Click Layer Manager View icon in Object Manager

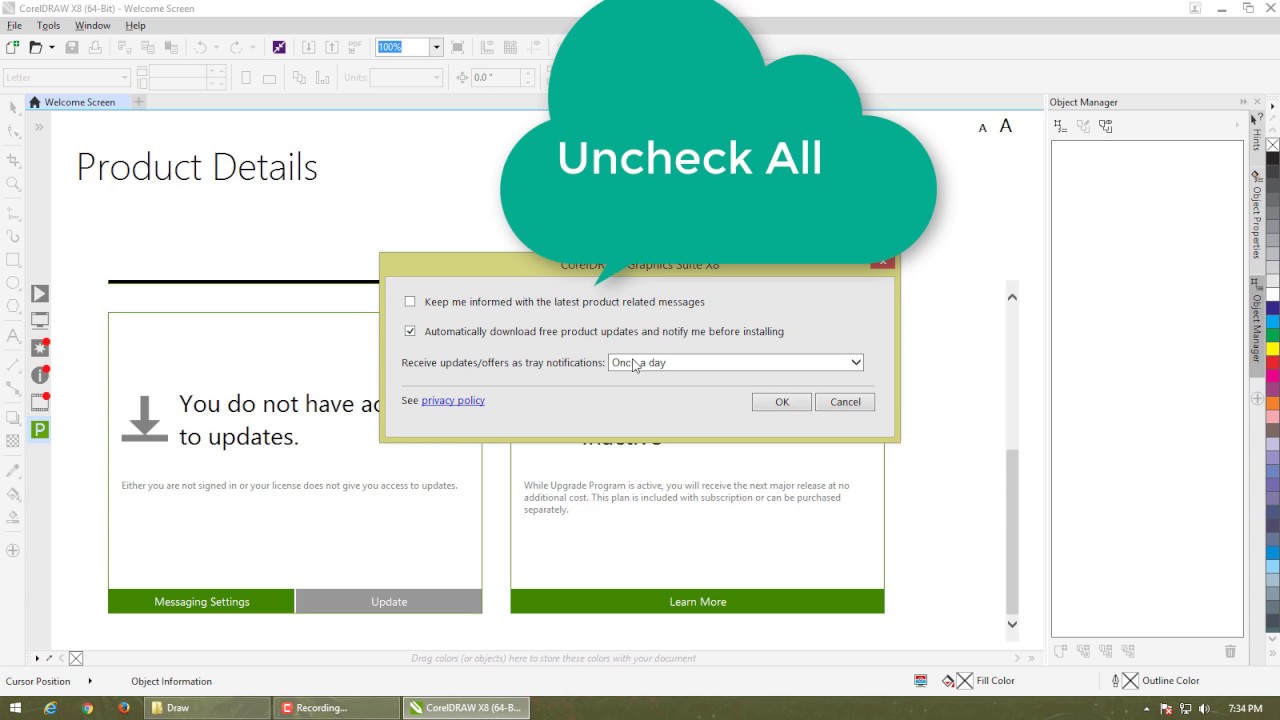[1106, 126]
